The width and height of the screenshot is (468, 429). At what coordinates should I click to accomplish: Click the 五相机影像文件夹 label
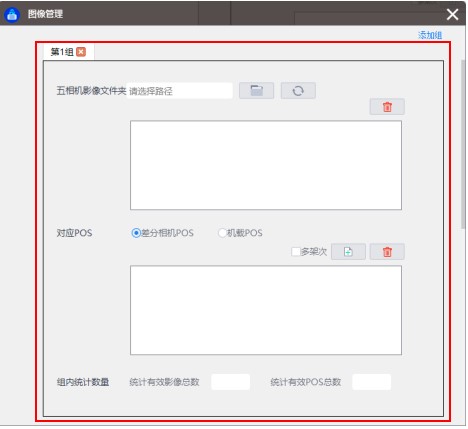tap(91, 91)
